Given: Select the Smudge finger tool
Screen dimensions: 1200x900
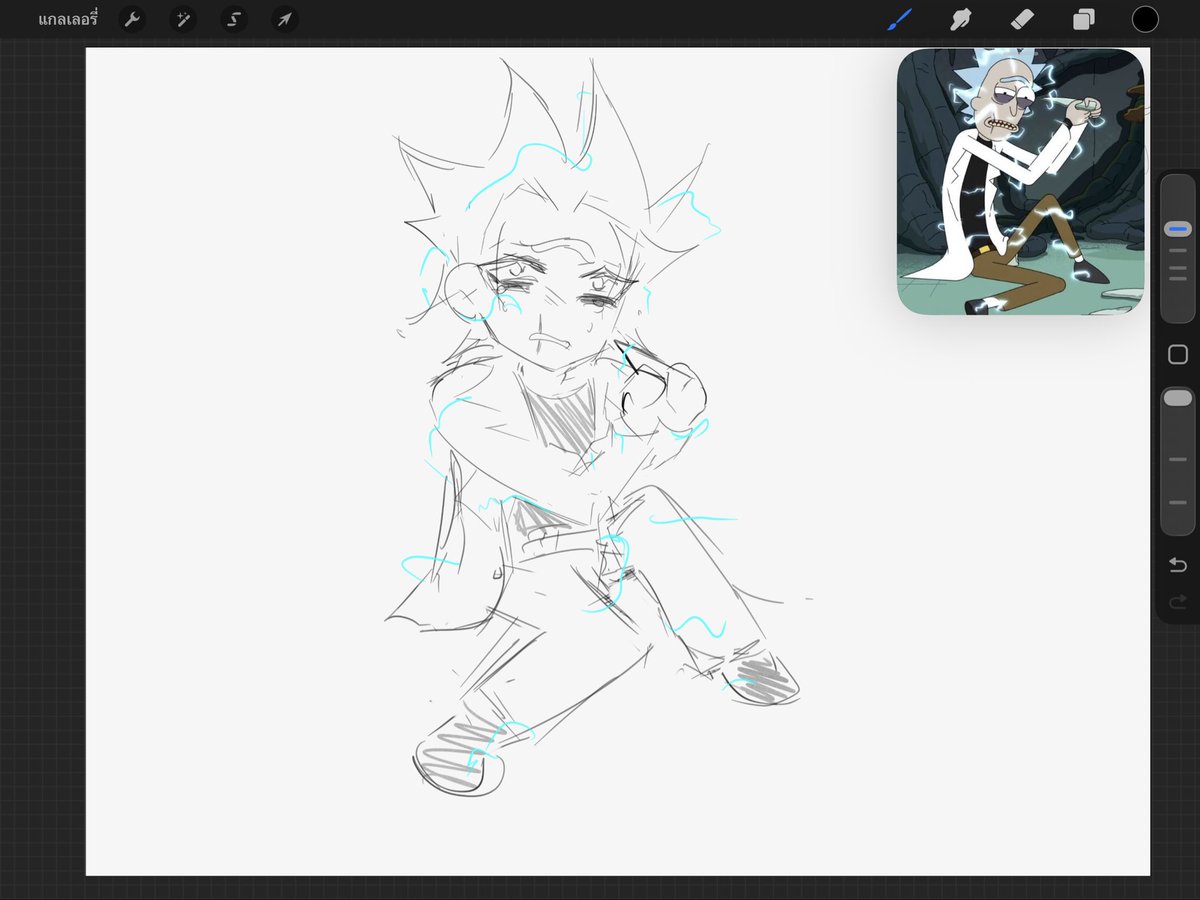Looking at the screenshot, I should [961, 19].
